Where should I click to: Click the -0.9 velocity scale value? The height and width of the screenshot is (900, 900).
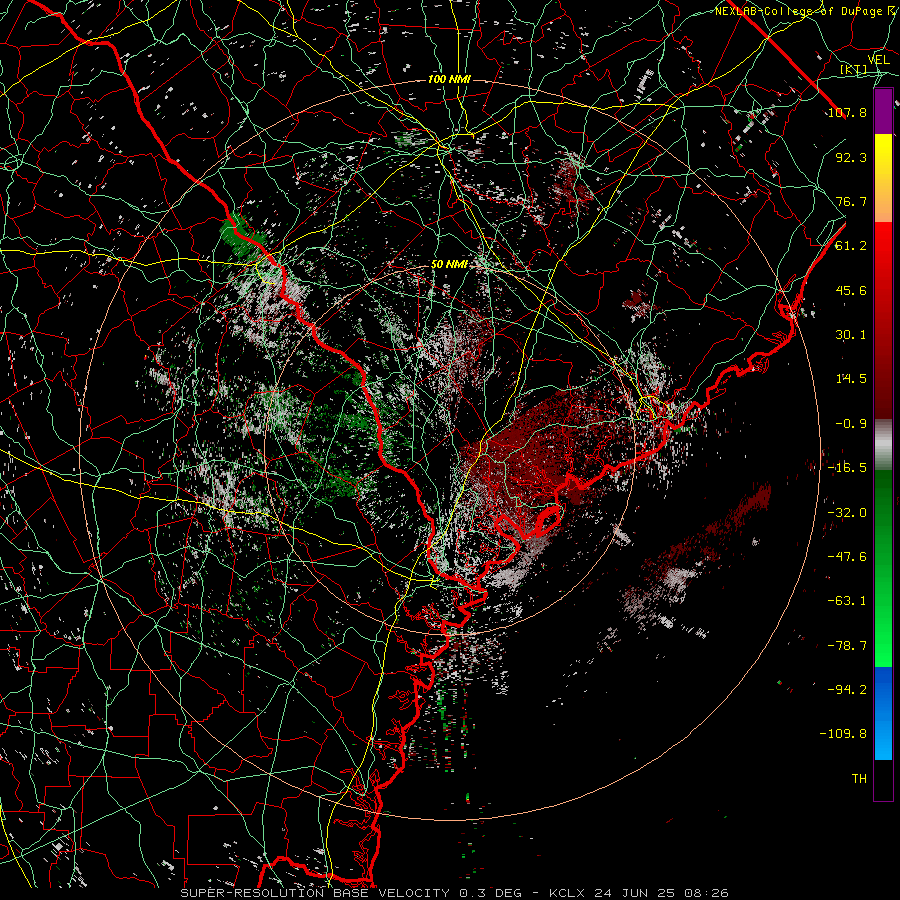click(851, 424)
